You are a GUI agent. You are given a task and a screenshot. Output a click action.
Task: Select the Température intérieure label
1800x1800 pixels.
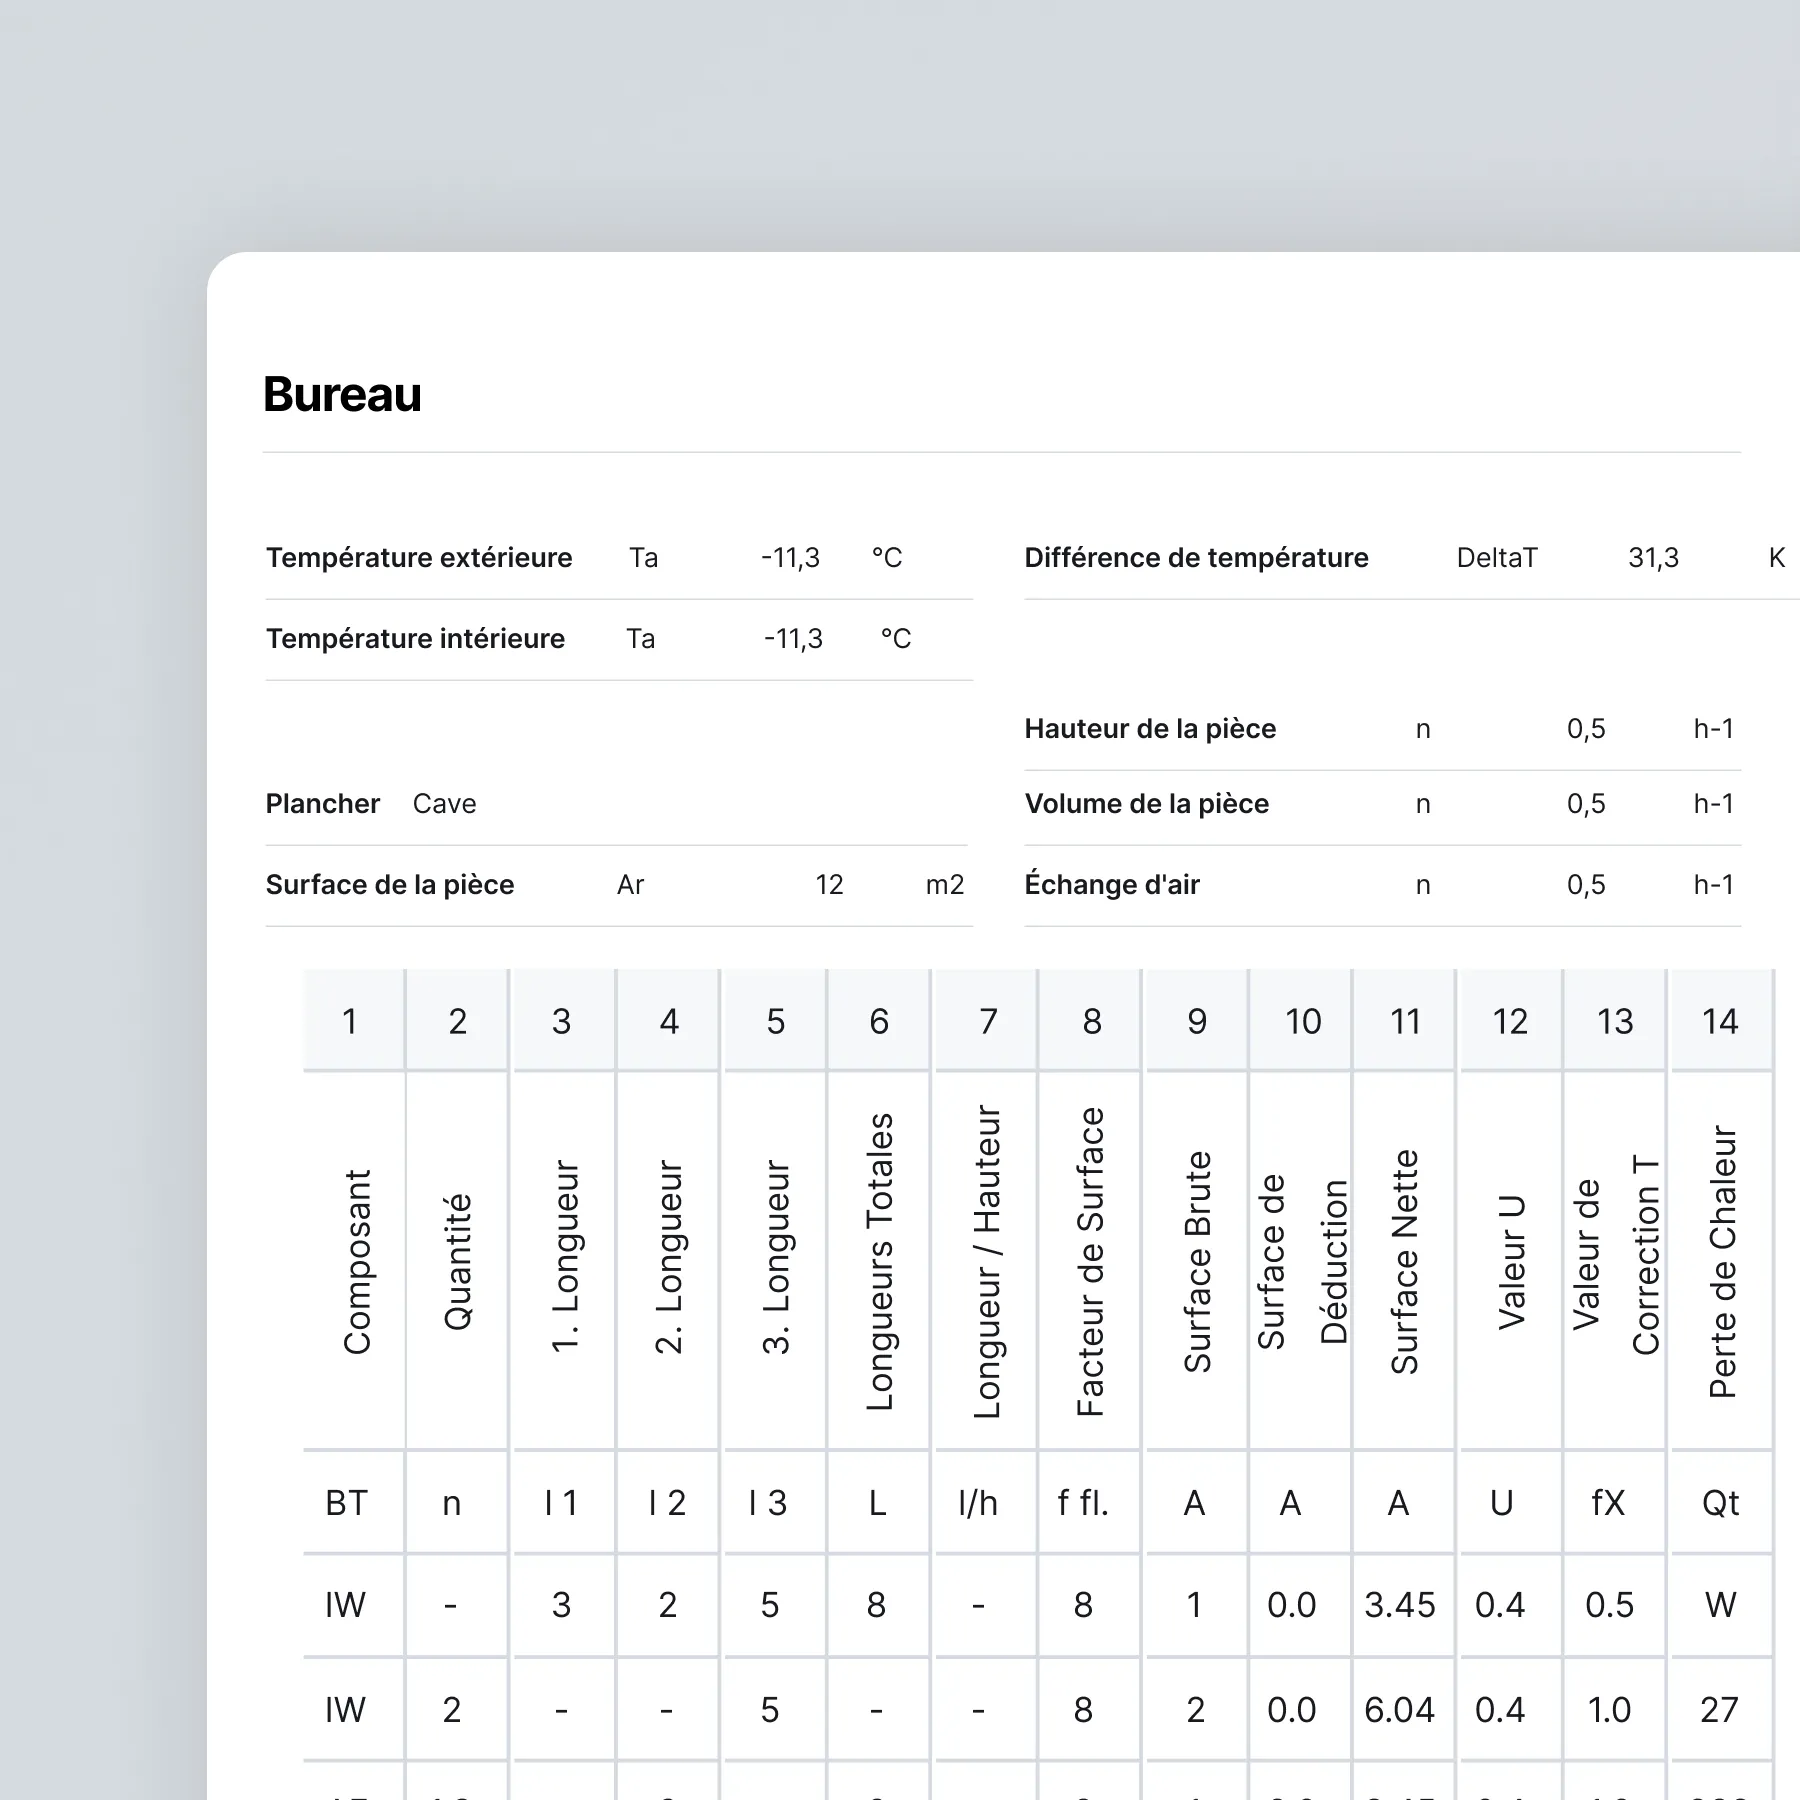point(415,638)
